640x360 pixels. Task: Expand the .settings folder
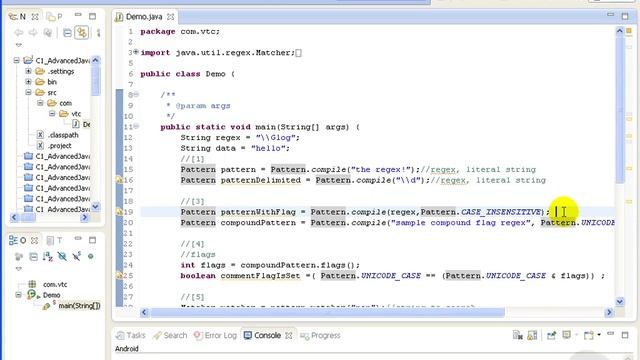(28, 71)
